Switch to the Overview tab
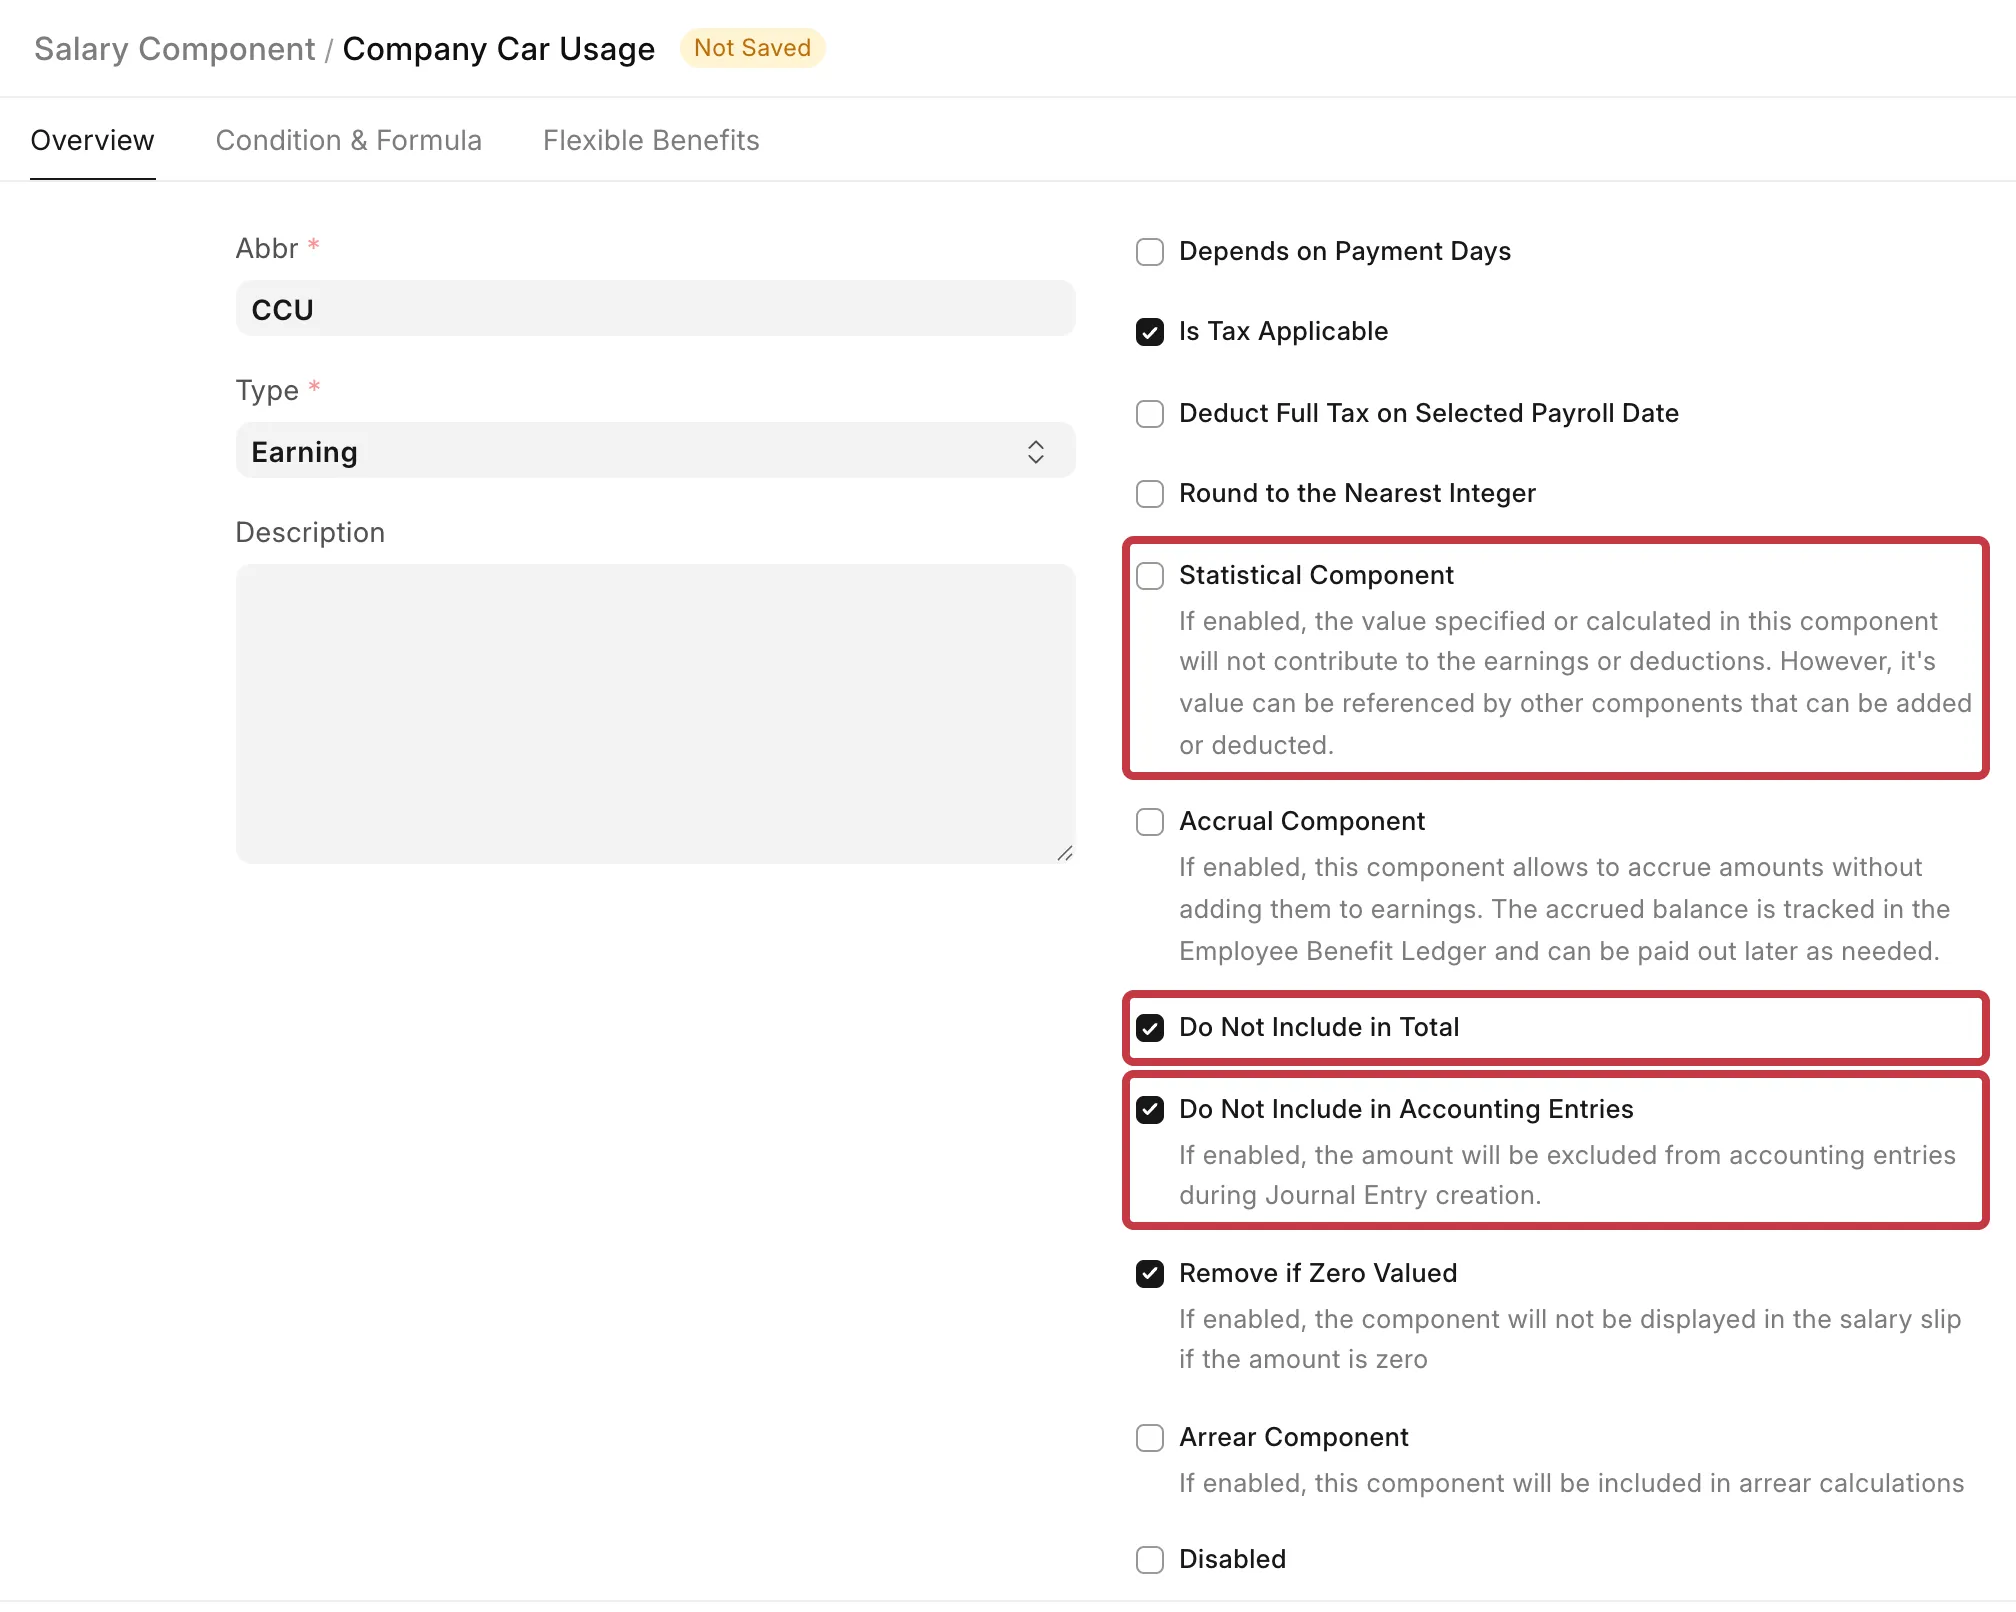The height and width of the screenshot is (1612, 2016). (x=93, y=140)
